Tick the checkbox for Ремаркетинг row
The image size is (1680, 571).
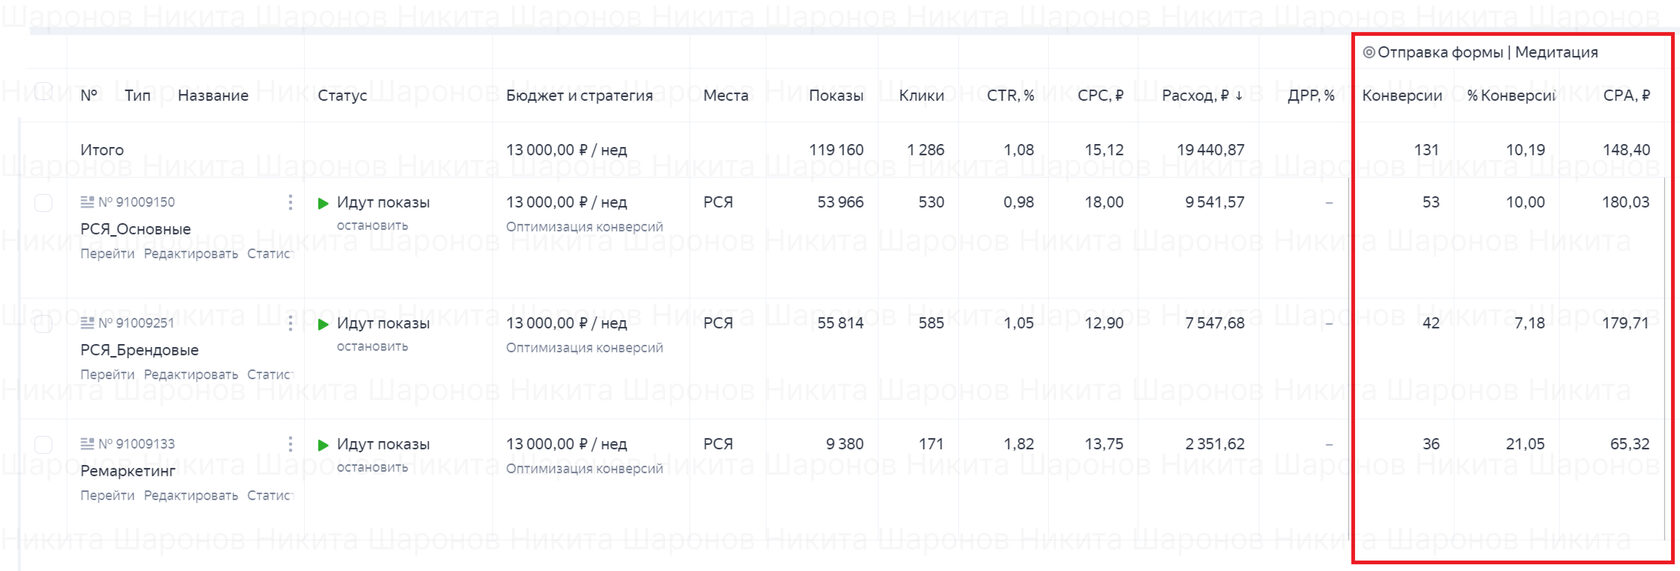click(x=43, y=445)
